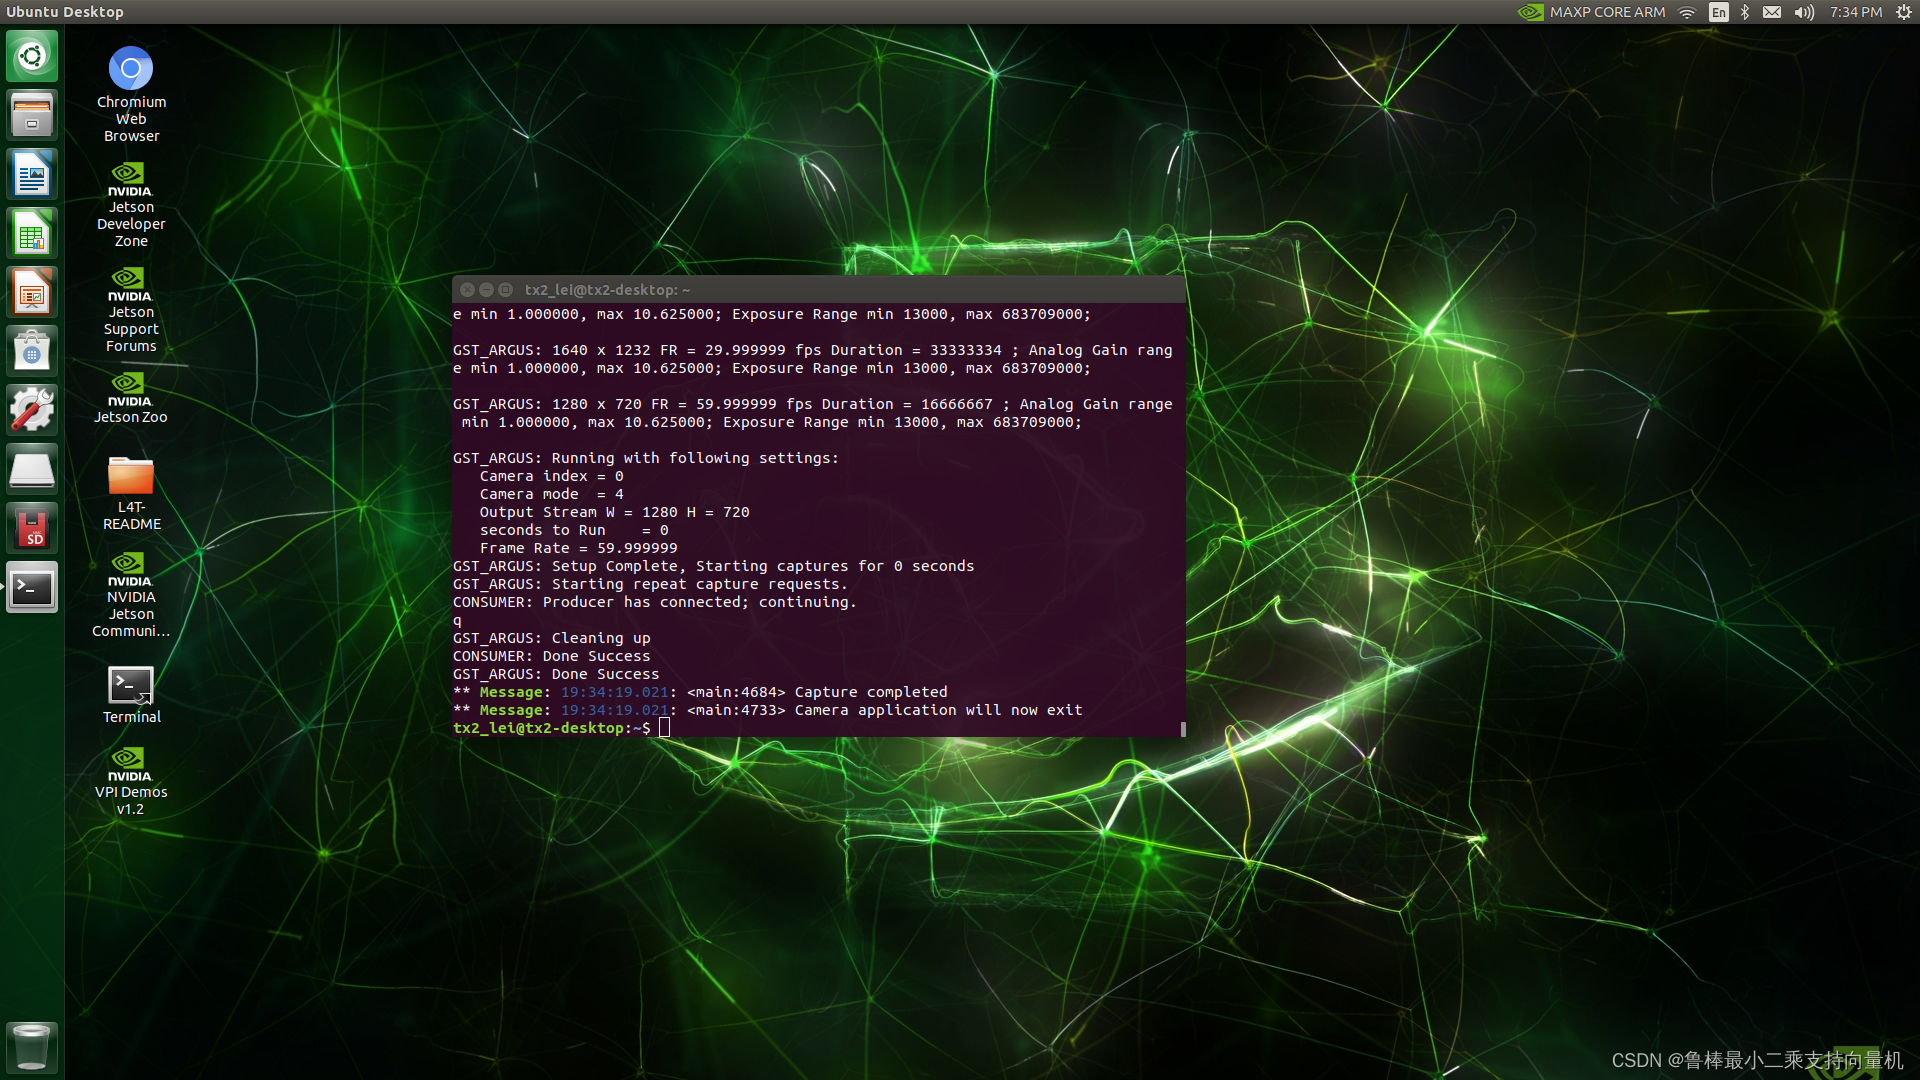Open VPI Demos v1.2 desktop shortcut
The image size is (1920, 1080).
click(x=131, y=781)
